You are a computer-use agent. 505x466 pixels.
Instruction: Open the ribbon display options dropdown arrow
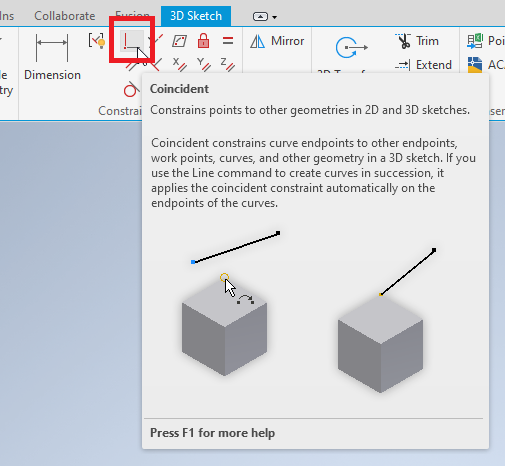(274, 17)
